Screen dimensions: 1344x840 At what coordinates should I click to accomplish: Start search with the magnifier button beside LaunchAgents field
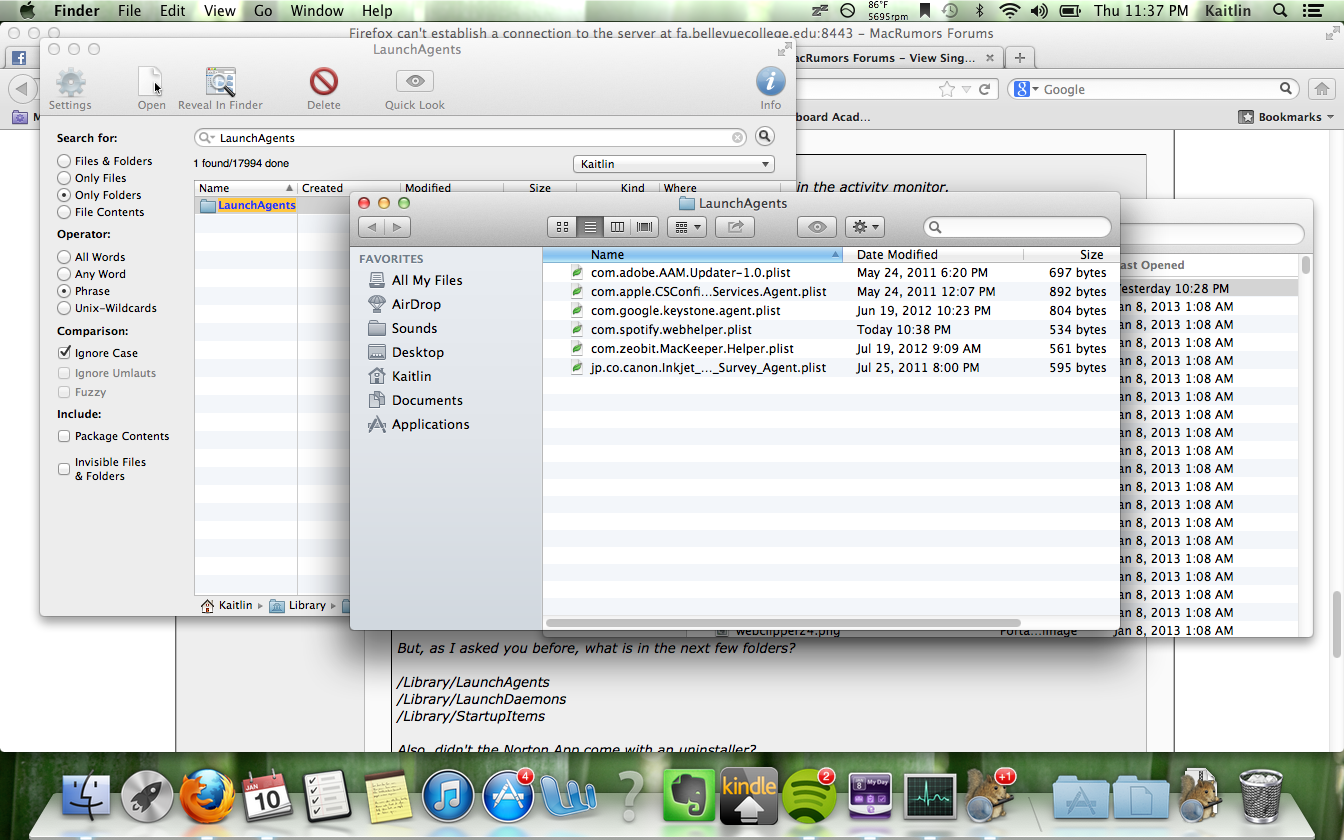click(x=764, y=137)
